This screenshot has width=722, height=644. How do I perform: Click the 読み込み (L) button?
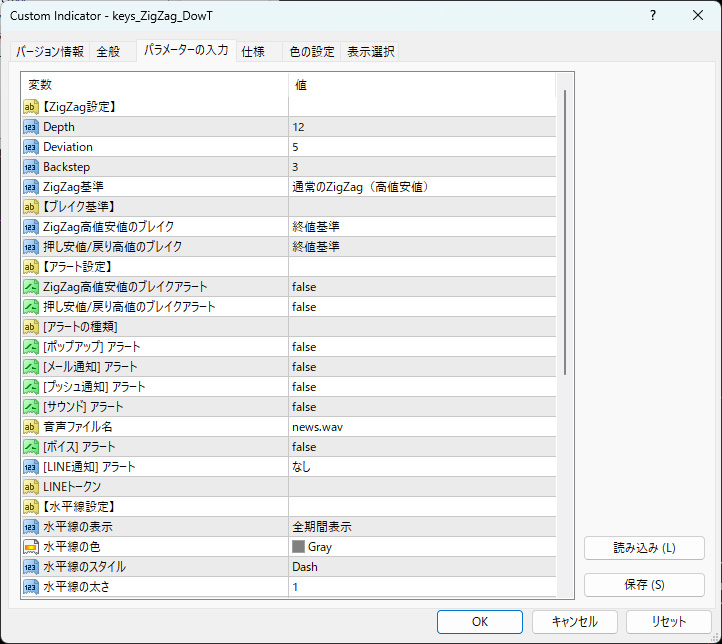pos(644,548)
